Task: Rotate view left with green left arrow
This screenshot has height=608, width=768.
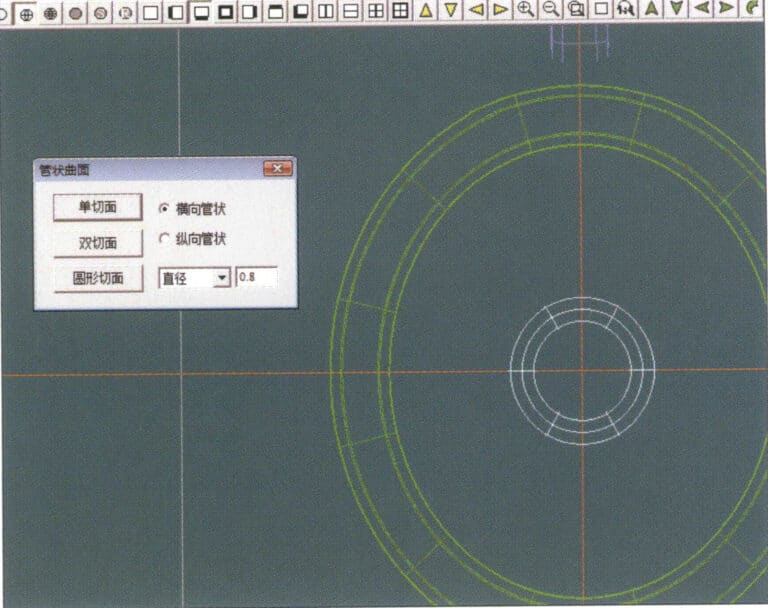Action: pos(701,8)
